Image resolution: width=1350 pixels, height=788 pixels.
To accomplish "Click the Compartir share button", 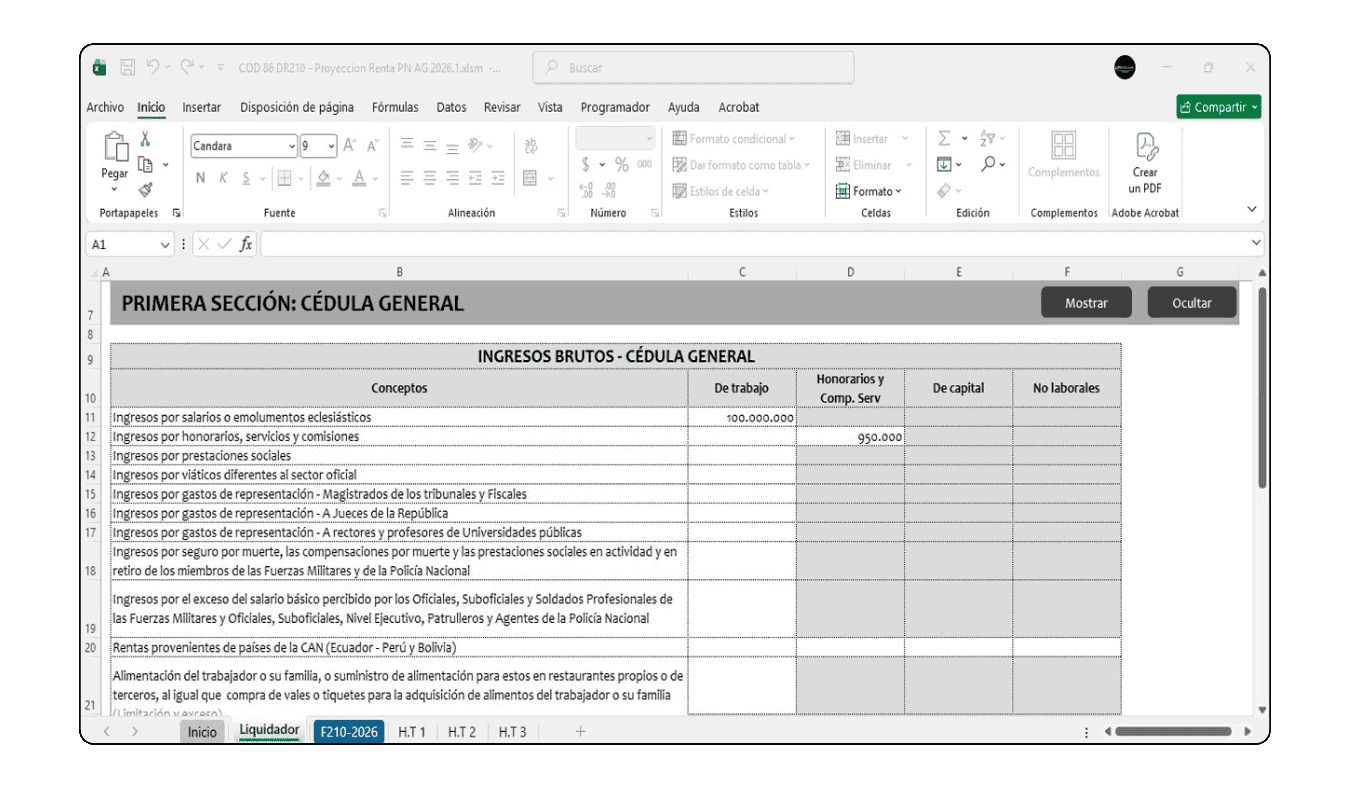I will pyautogui.click(x=1218, y=107).
